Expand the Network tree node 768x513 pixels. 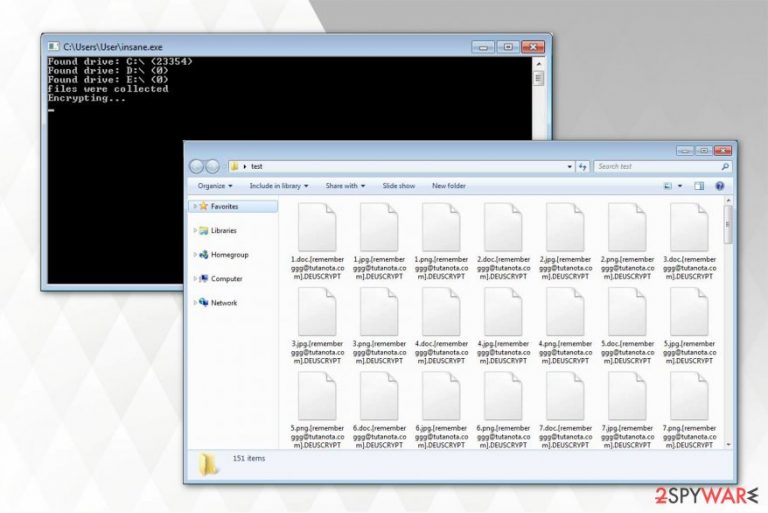(x=195, y=302)
